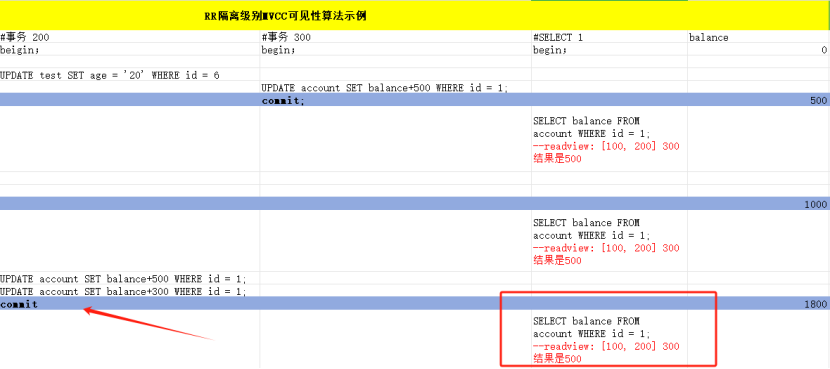Click the balance value 1000 cell
Screen dimensions: 830x369
(759, 204)
